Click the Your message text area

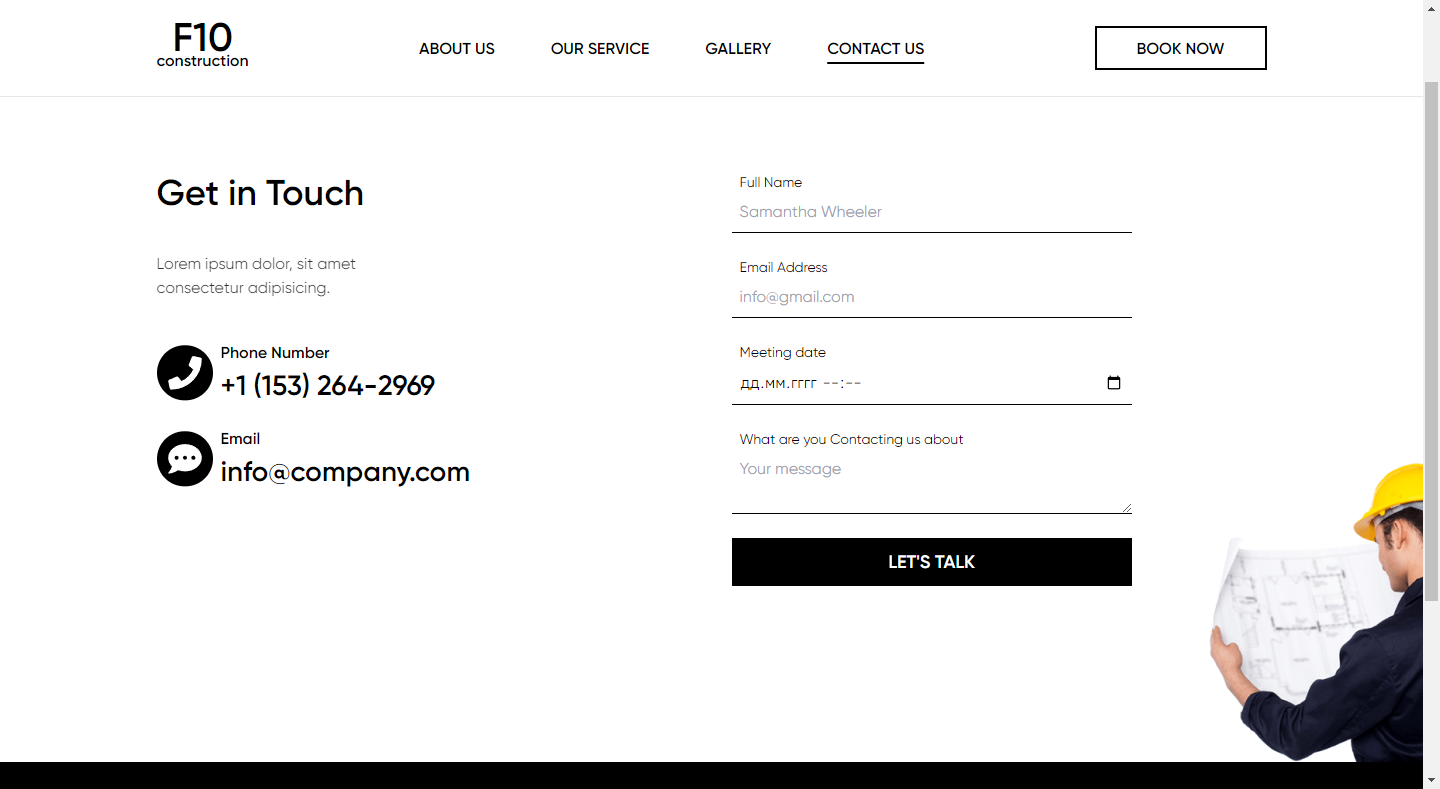(931, 482)
